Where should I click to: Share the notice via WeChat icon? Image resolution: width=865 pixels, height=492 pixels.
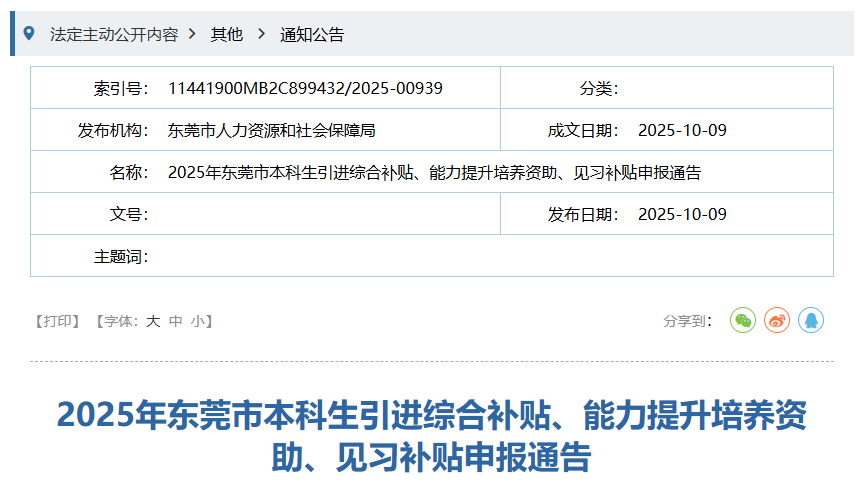742,321
